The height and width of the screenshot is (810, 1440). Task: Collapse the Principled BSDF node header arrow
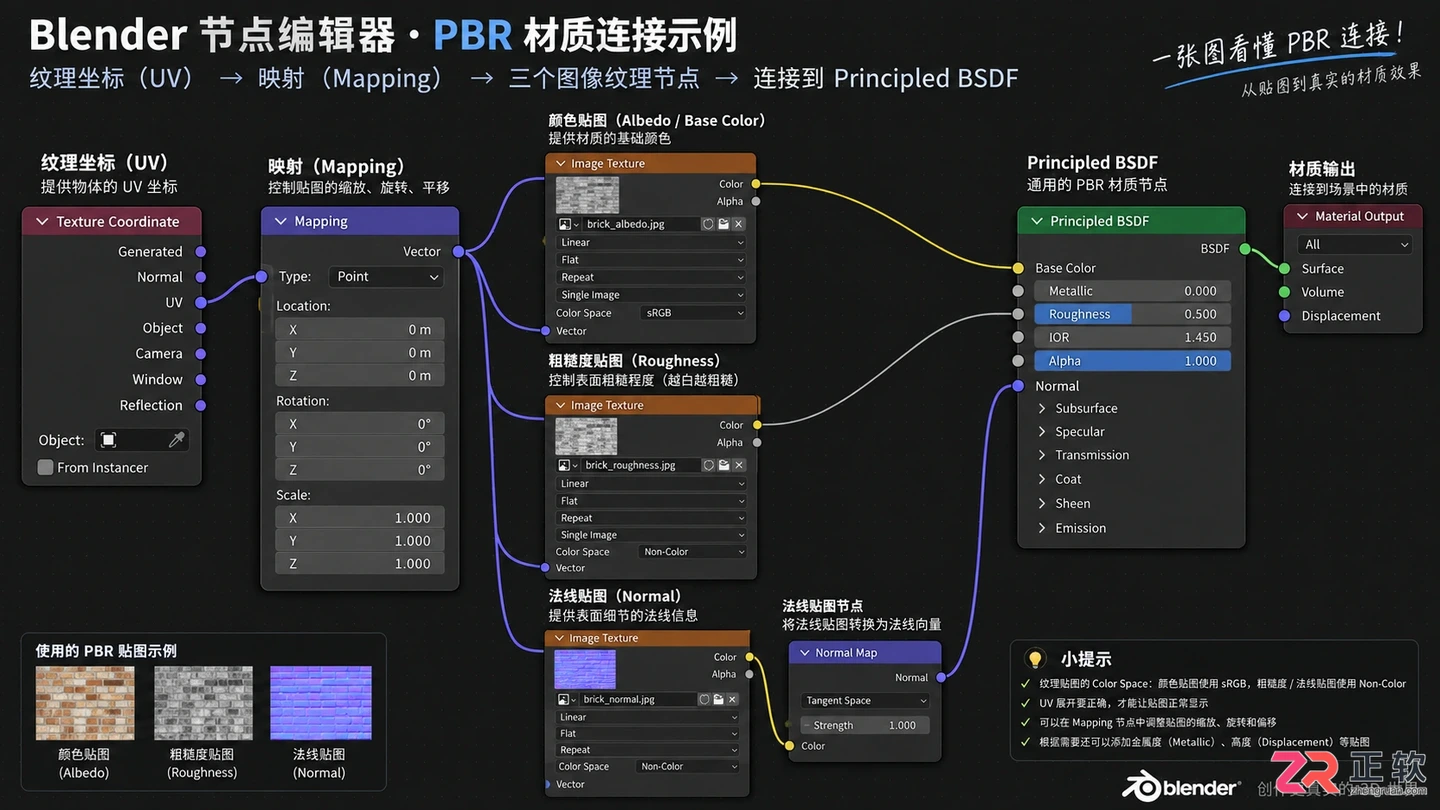click(x=1036, y=221)
